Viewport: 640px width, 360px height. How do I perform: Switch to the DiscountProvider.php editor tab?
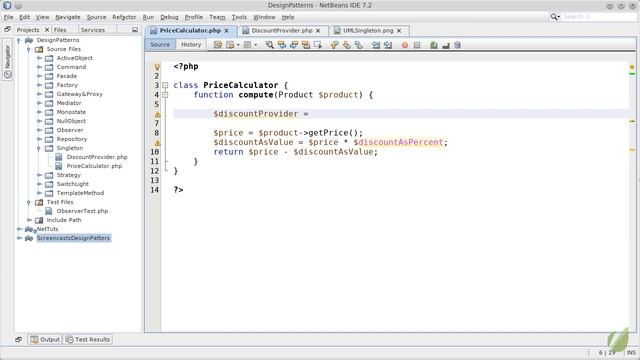coord(282,31)
